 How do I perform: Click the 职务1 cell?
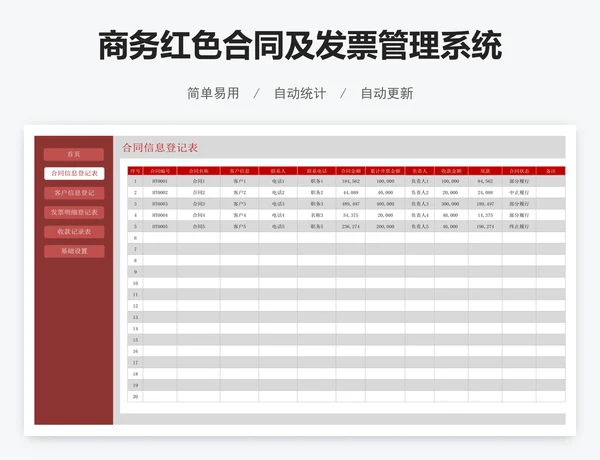coord(317,181)
